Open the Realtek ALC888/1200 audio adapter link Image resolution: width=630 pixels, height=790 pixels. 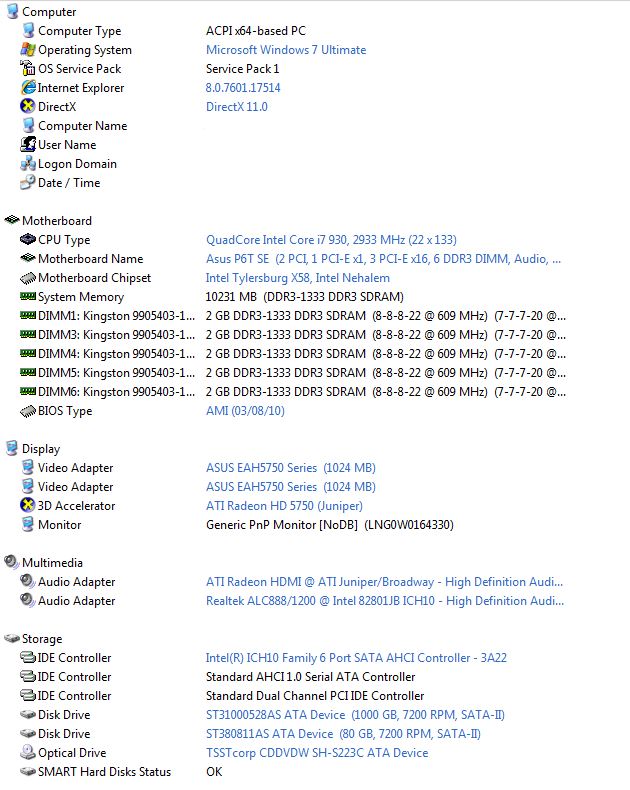click(x=385, y=601)
